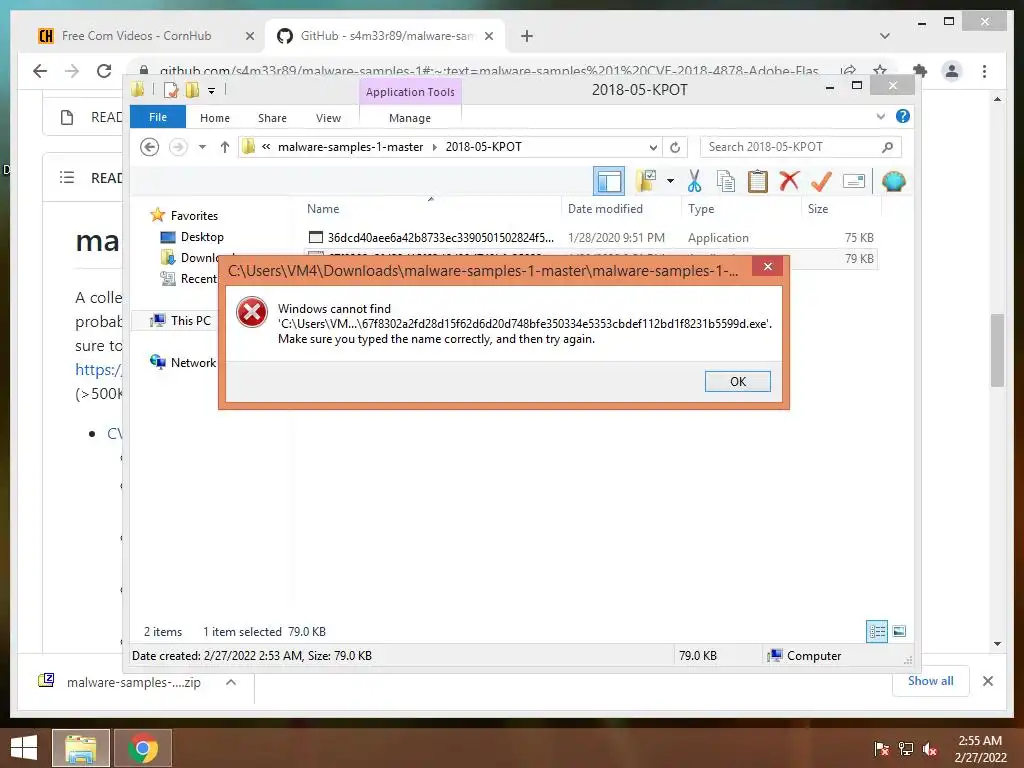Open the folder options dropdown arrow
The height and width of the screenshot is (768, 1024).
(670, 181)
